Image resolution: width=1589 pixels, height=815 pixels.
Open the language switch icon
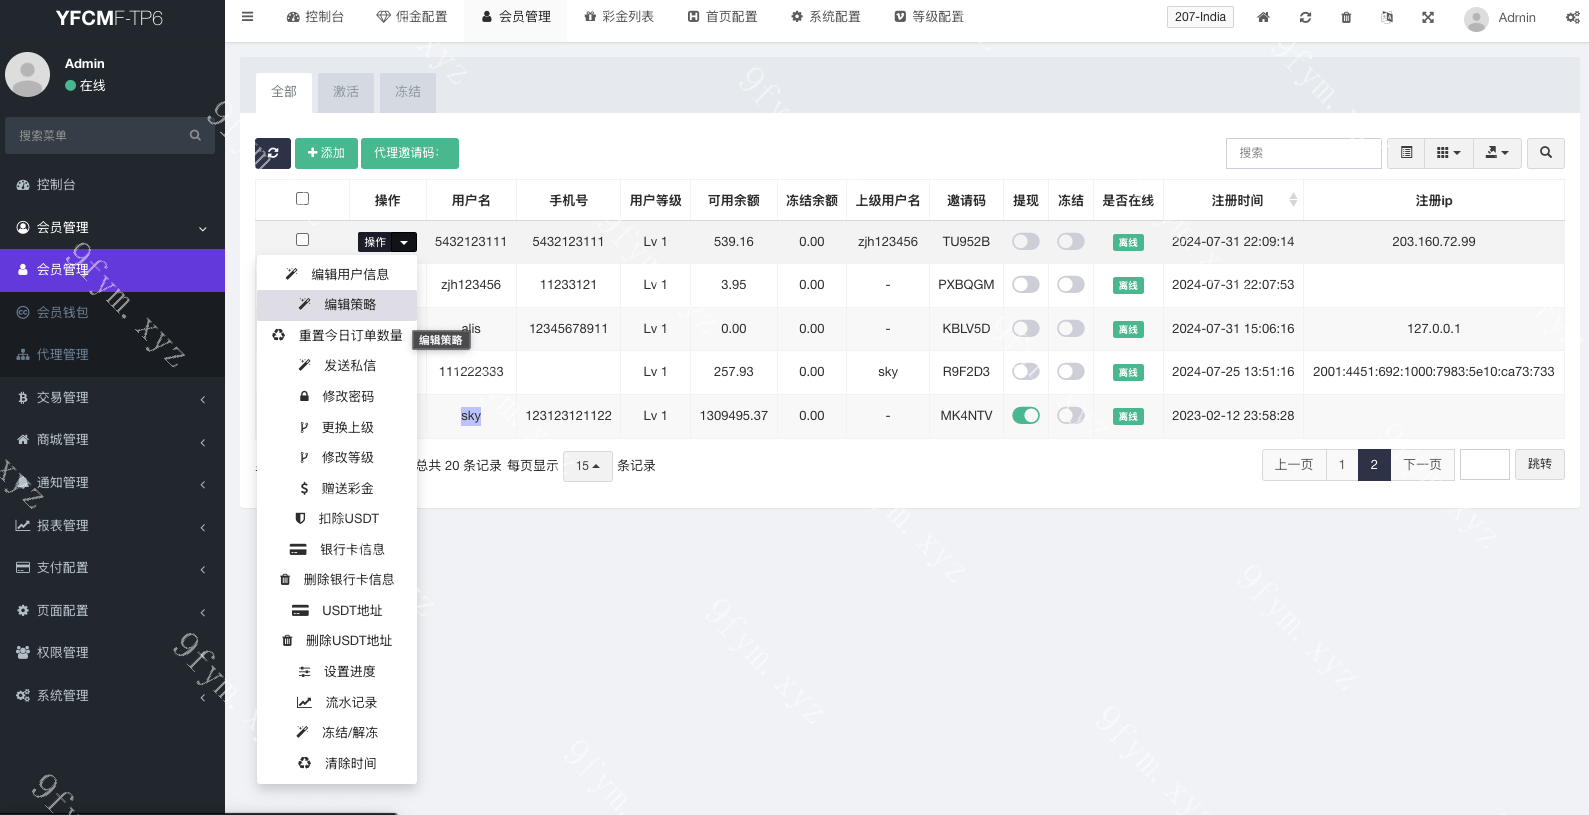(1387, 17)
